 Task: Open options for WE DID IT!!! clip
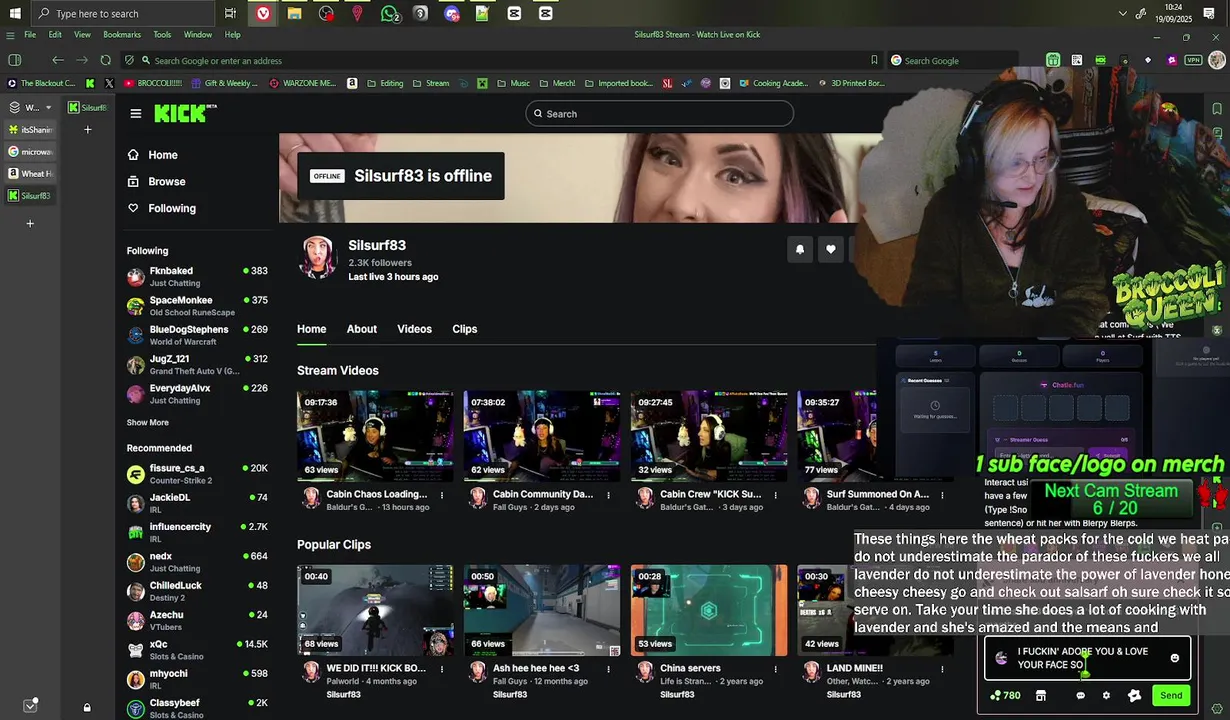coord(442,668)
